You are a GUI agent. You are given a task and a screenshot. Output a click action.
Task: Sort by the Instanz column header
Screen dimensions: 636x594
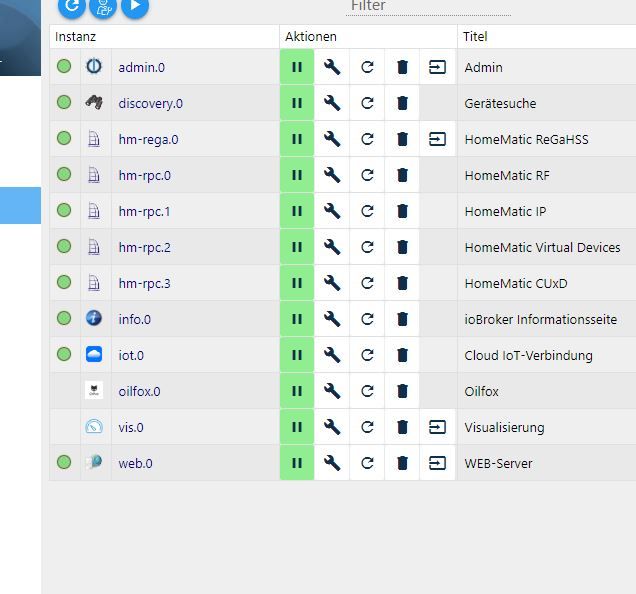click(x=76, y=36)
